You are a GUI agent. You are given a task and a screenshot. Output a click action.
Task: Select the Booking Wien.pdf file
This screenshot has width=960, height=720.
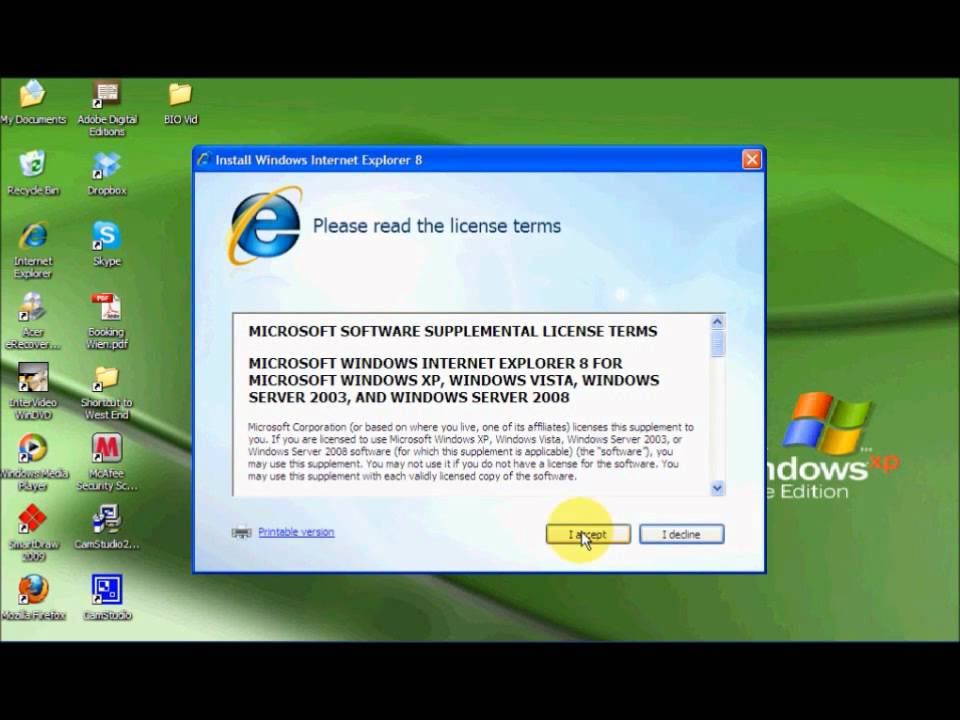(x=107, y=321)
